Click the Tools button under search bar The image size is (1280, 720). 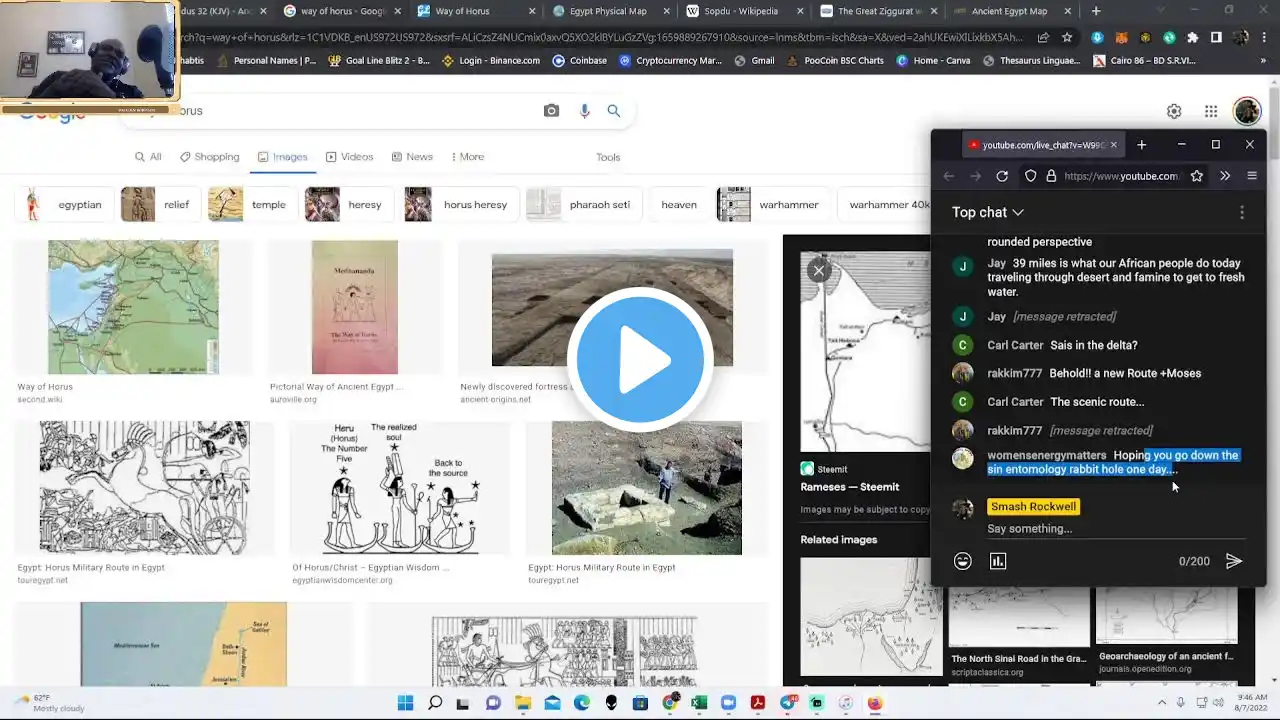[x=608, y=157]
